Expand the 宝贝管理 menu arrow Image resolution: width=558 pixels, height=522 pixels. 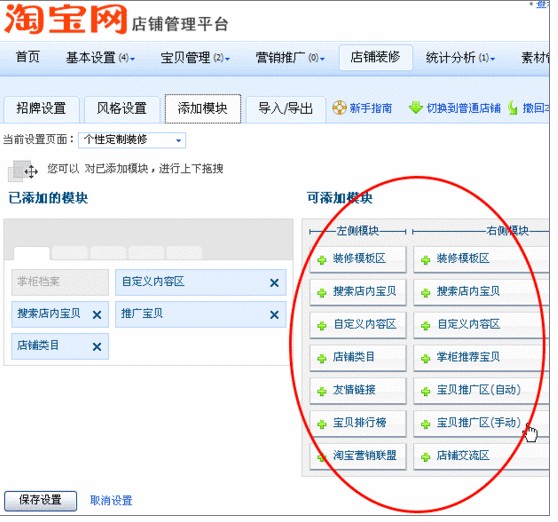(x=227, y=59)
